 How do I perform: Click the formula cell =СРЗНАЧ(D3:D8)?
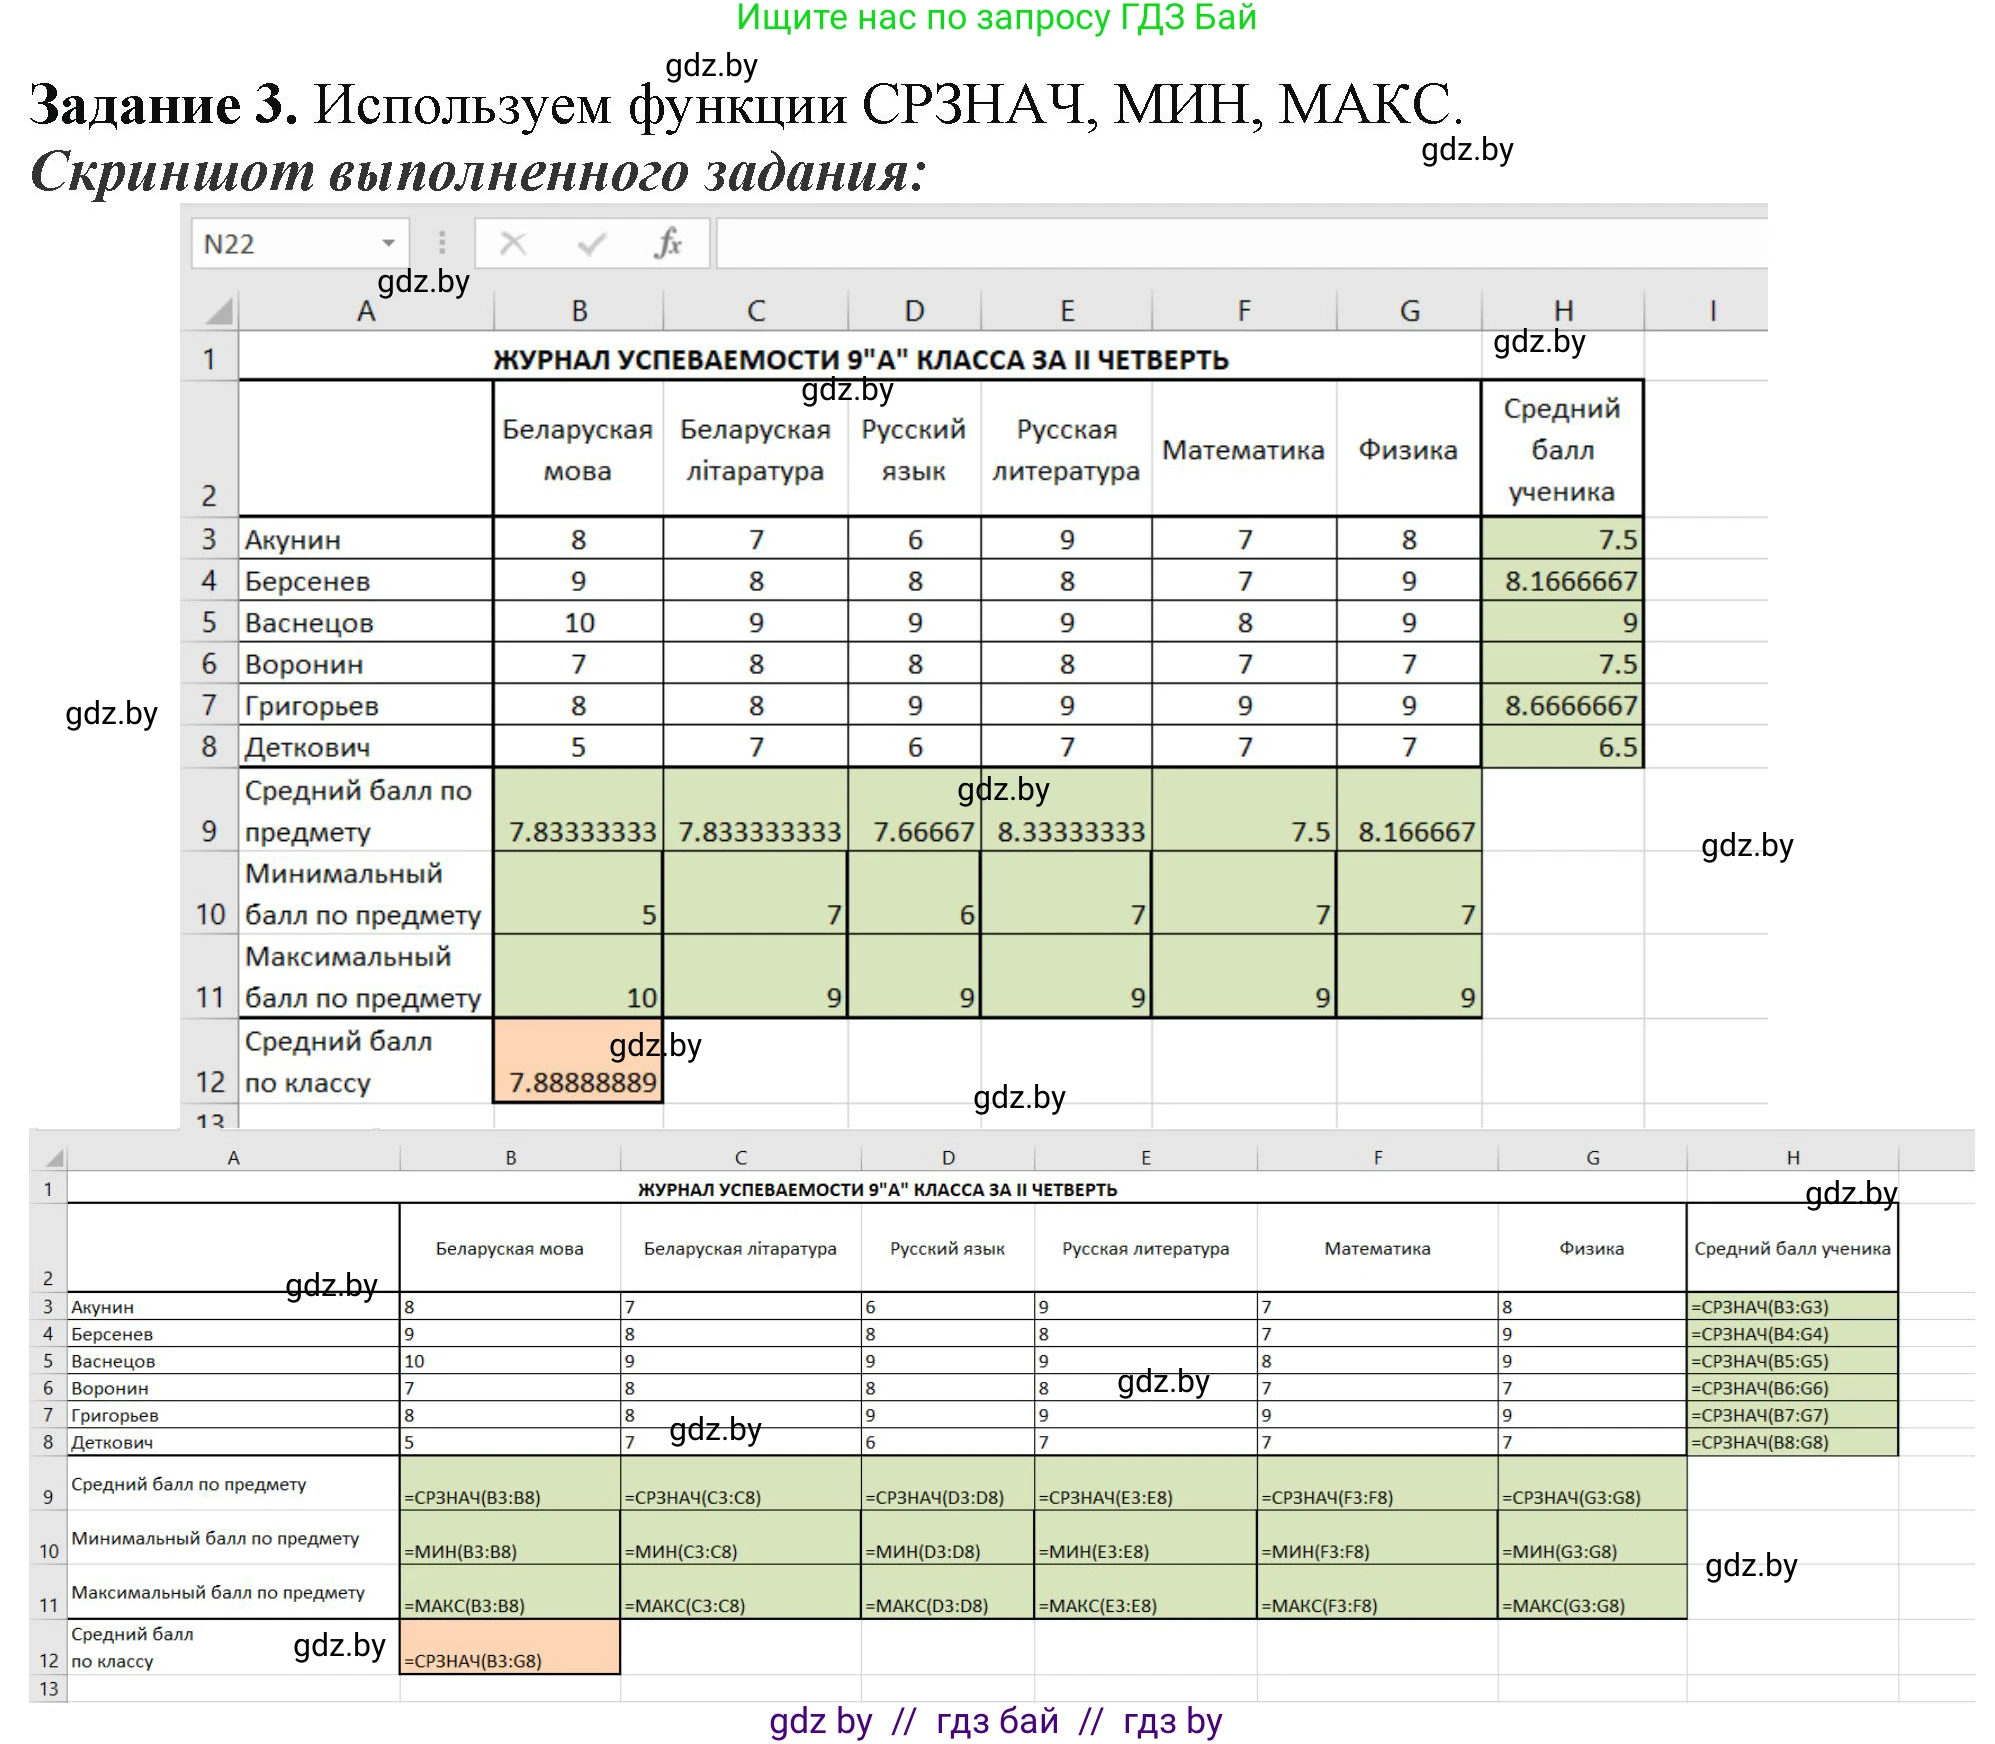point(948,1483)
